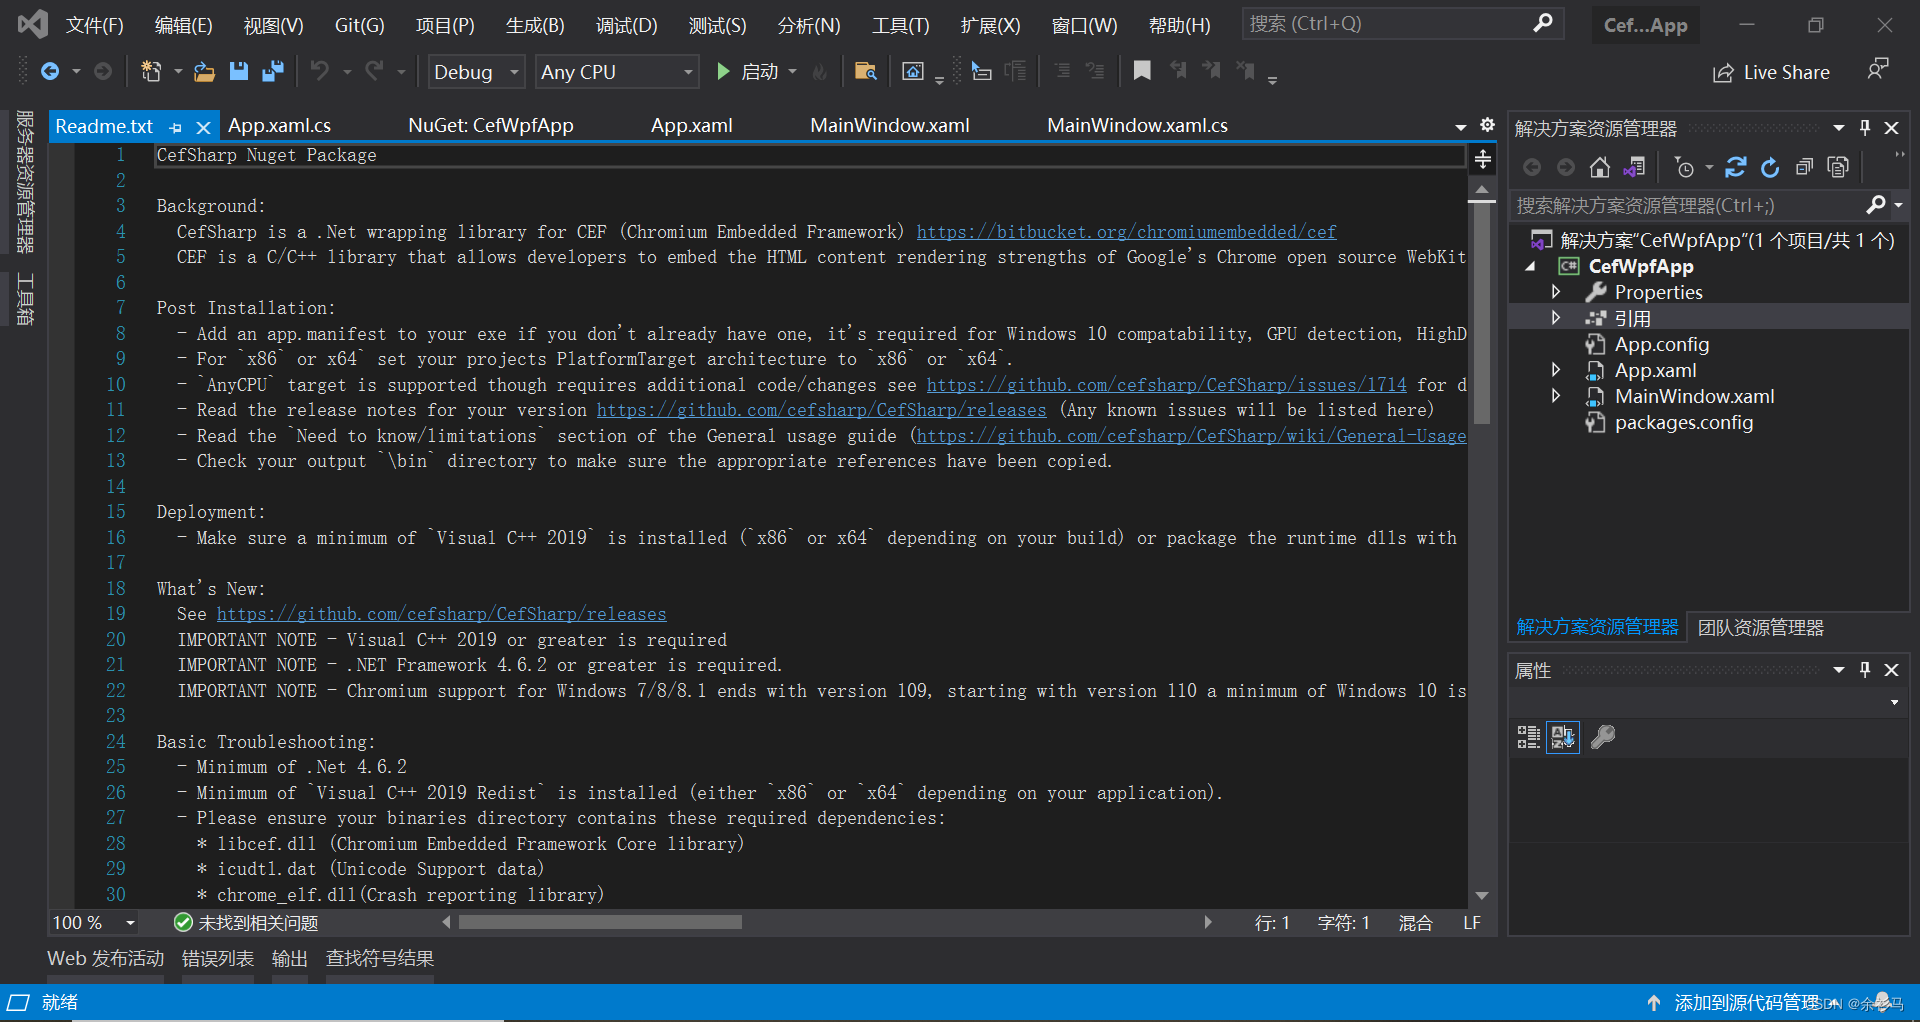Toggle a bookmark using the toolbar bookmark icon

point(1142,71)
